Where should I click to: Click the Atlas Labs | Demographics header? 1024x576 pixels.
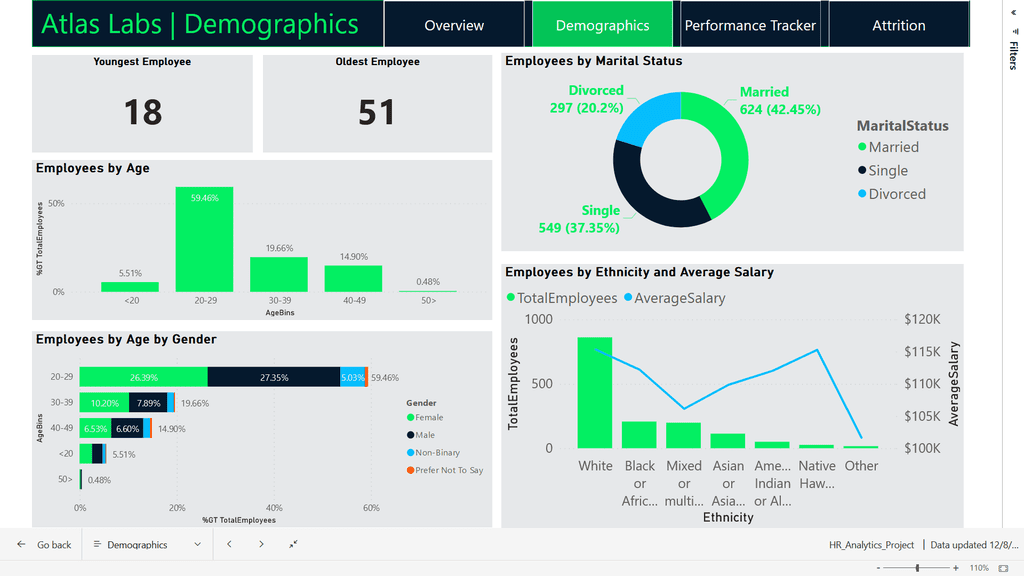click(x=200, y=24)
